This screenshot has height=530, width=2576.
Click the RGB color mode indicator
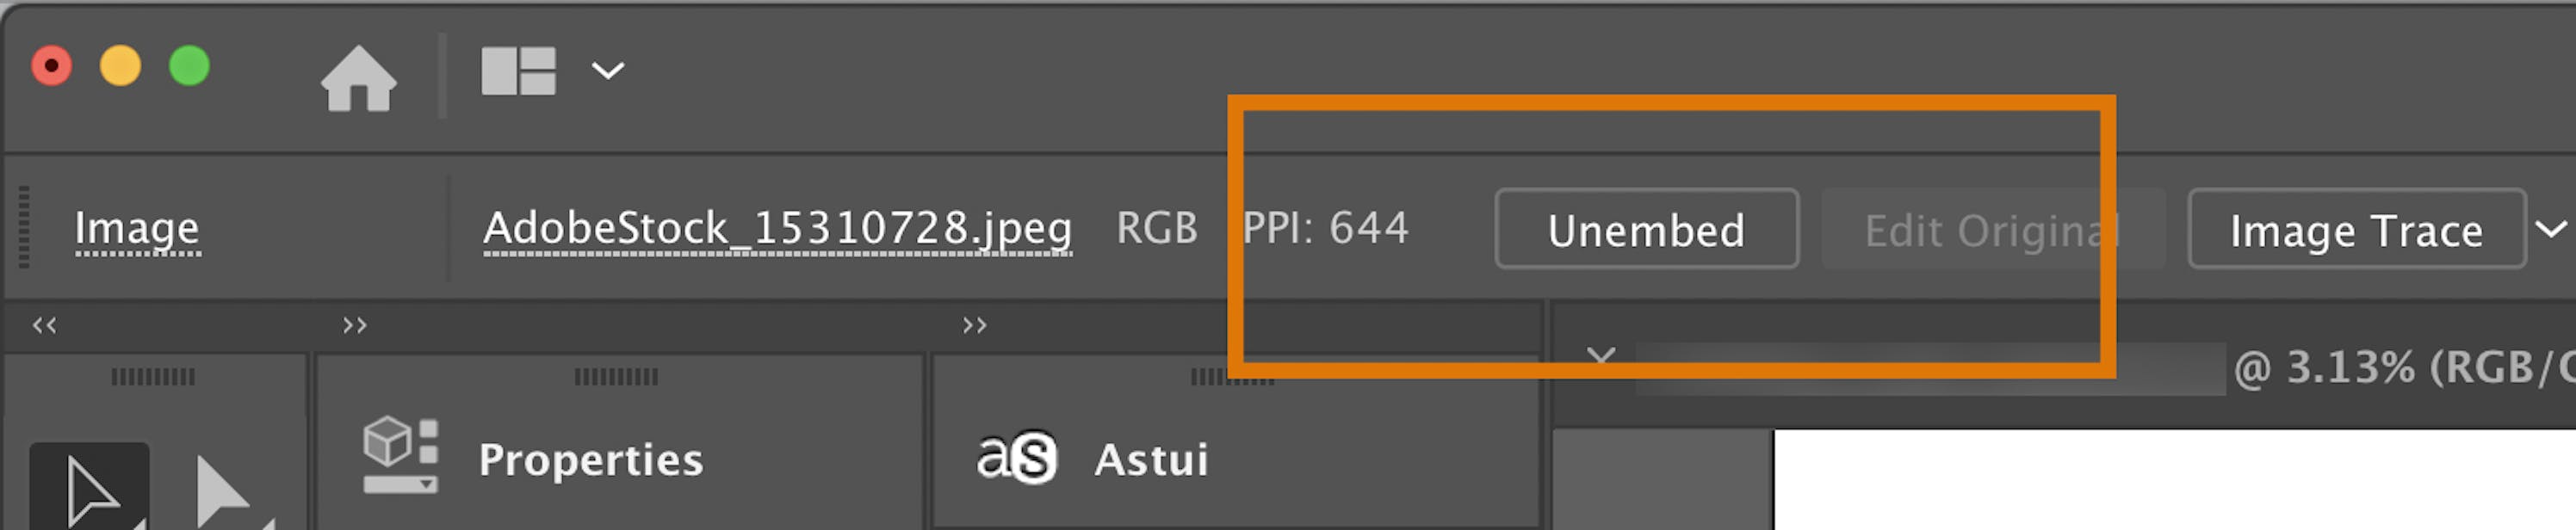(1156, 228)
